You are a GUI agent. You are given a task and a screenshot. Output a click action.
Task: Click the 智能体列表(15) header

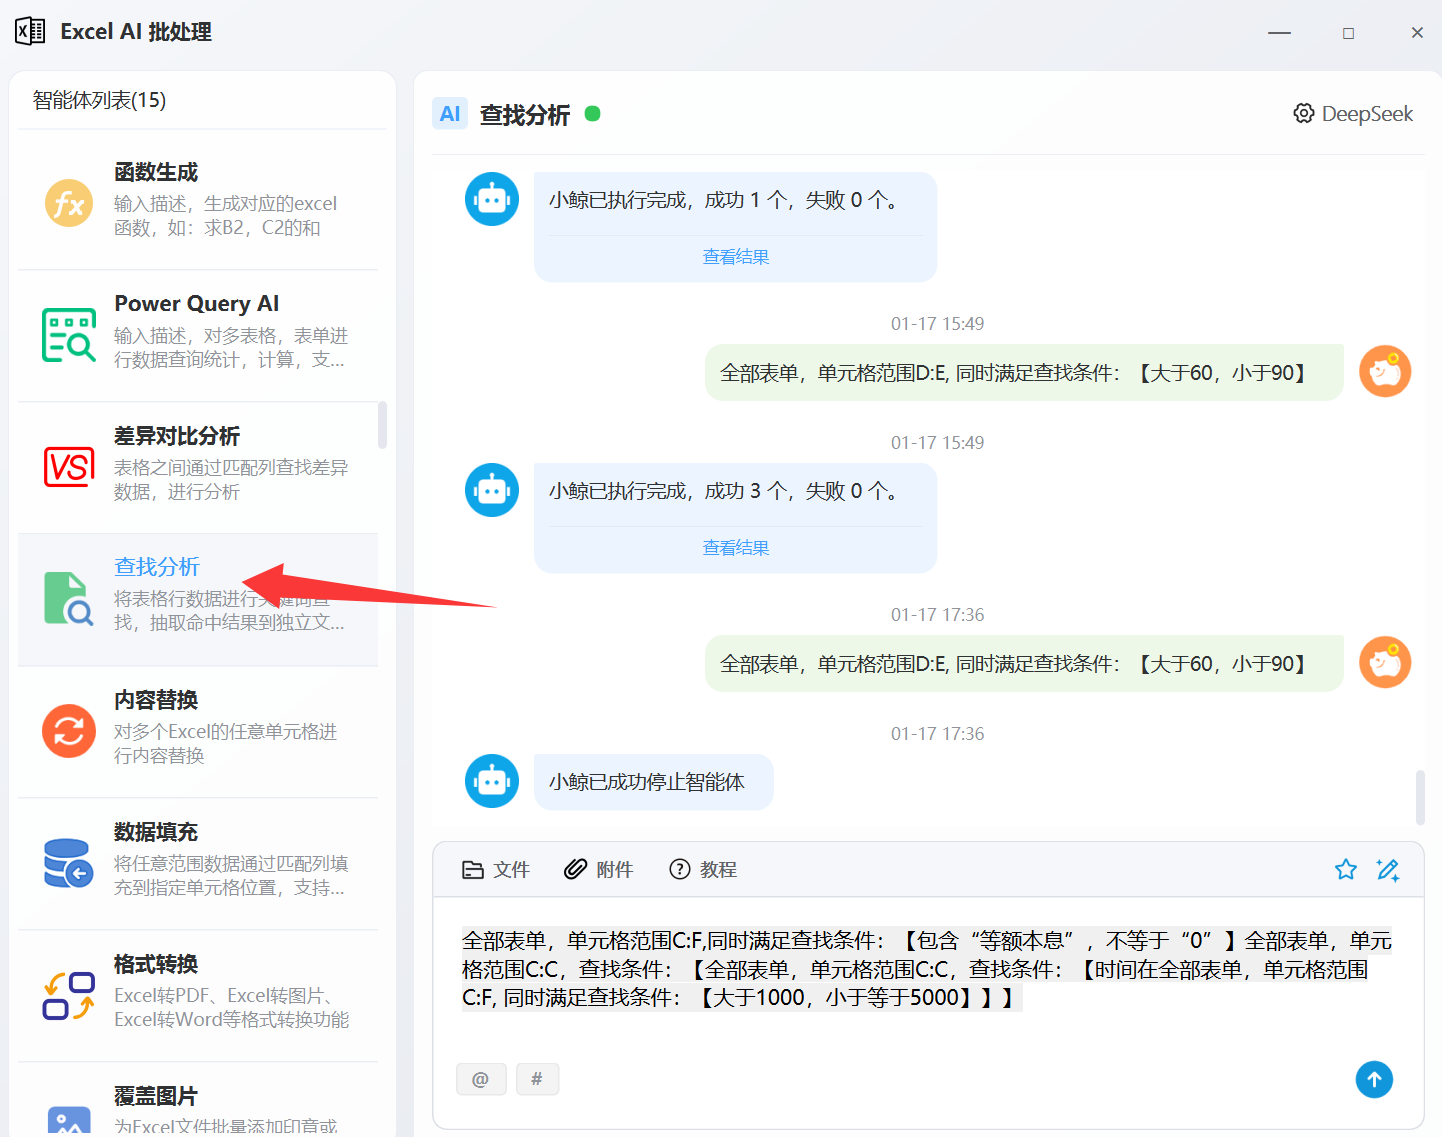pos(99,100)
